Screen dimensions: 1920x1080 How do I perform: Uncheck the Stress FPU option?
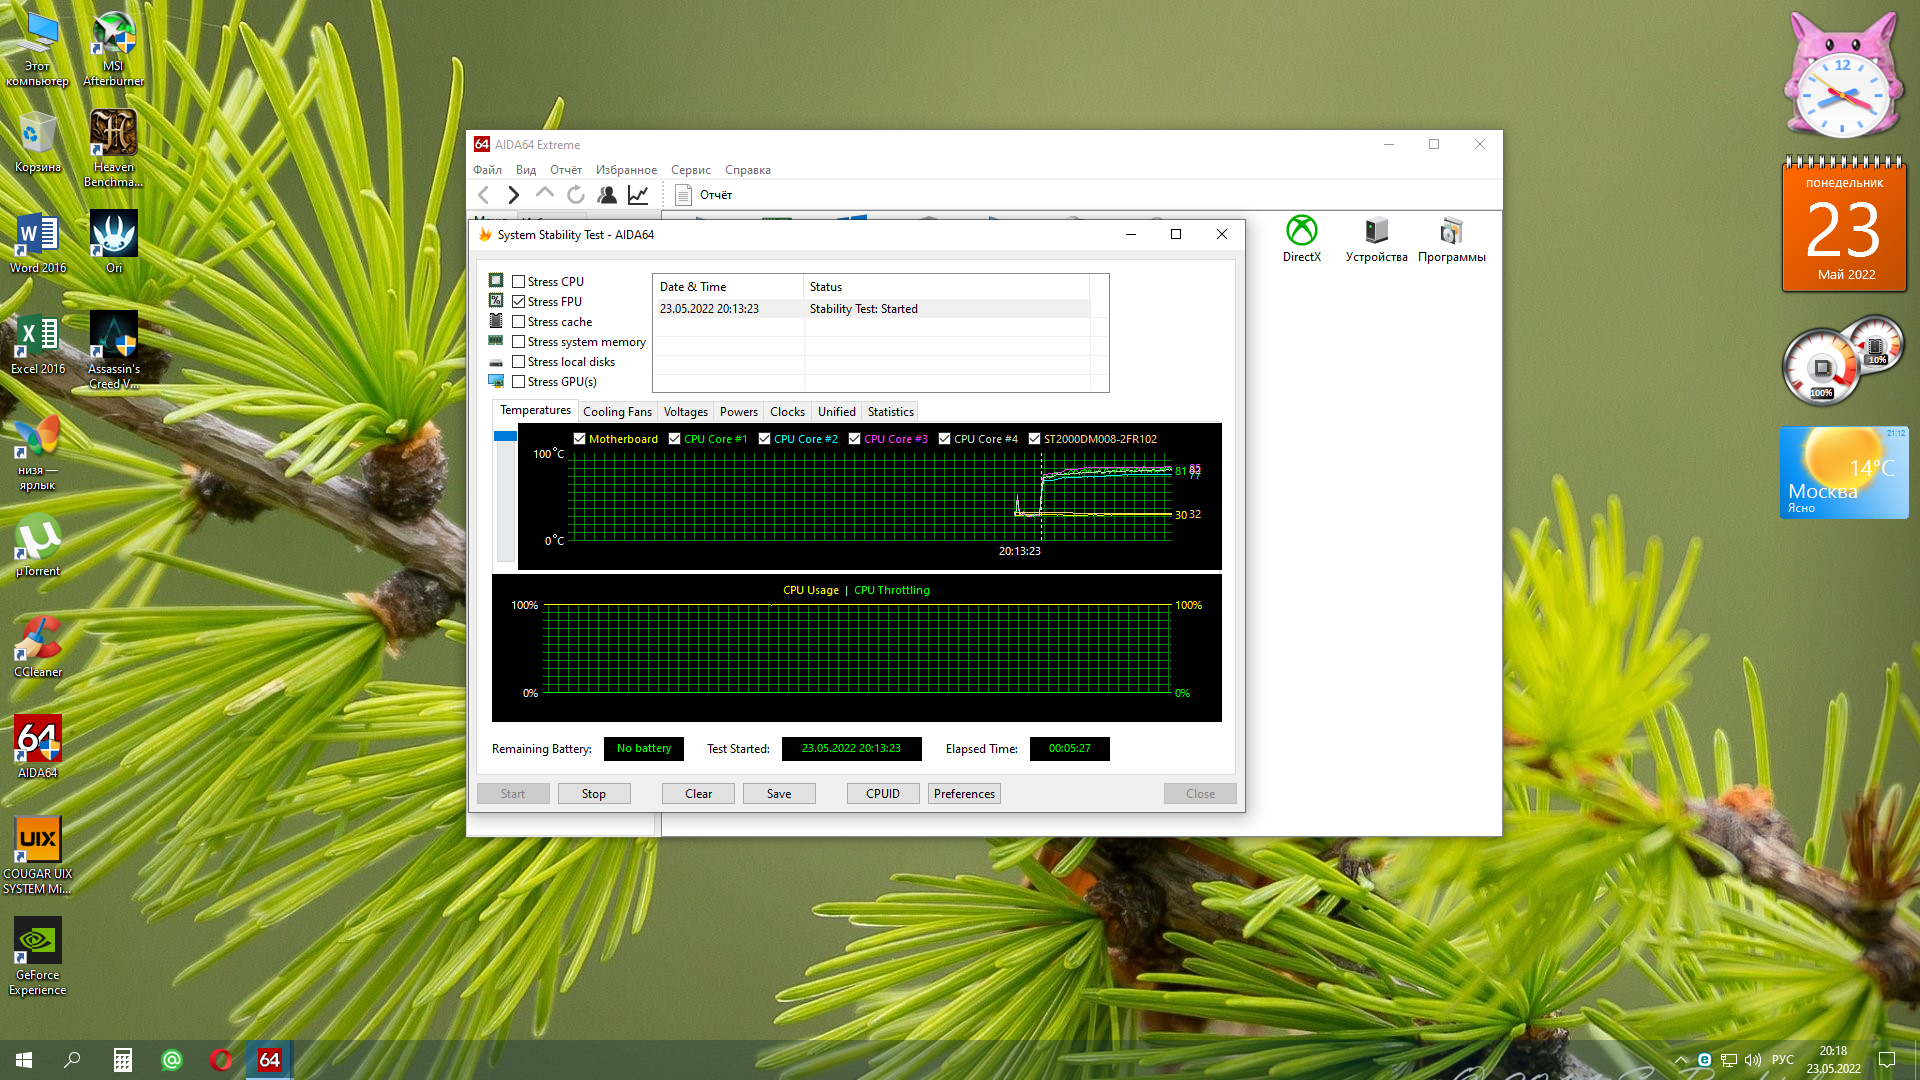click(x=519, y=302)
